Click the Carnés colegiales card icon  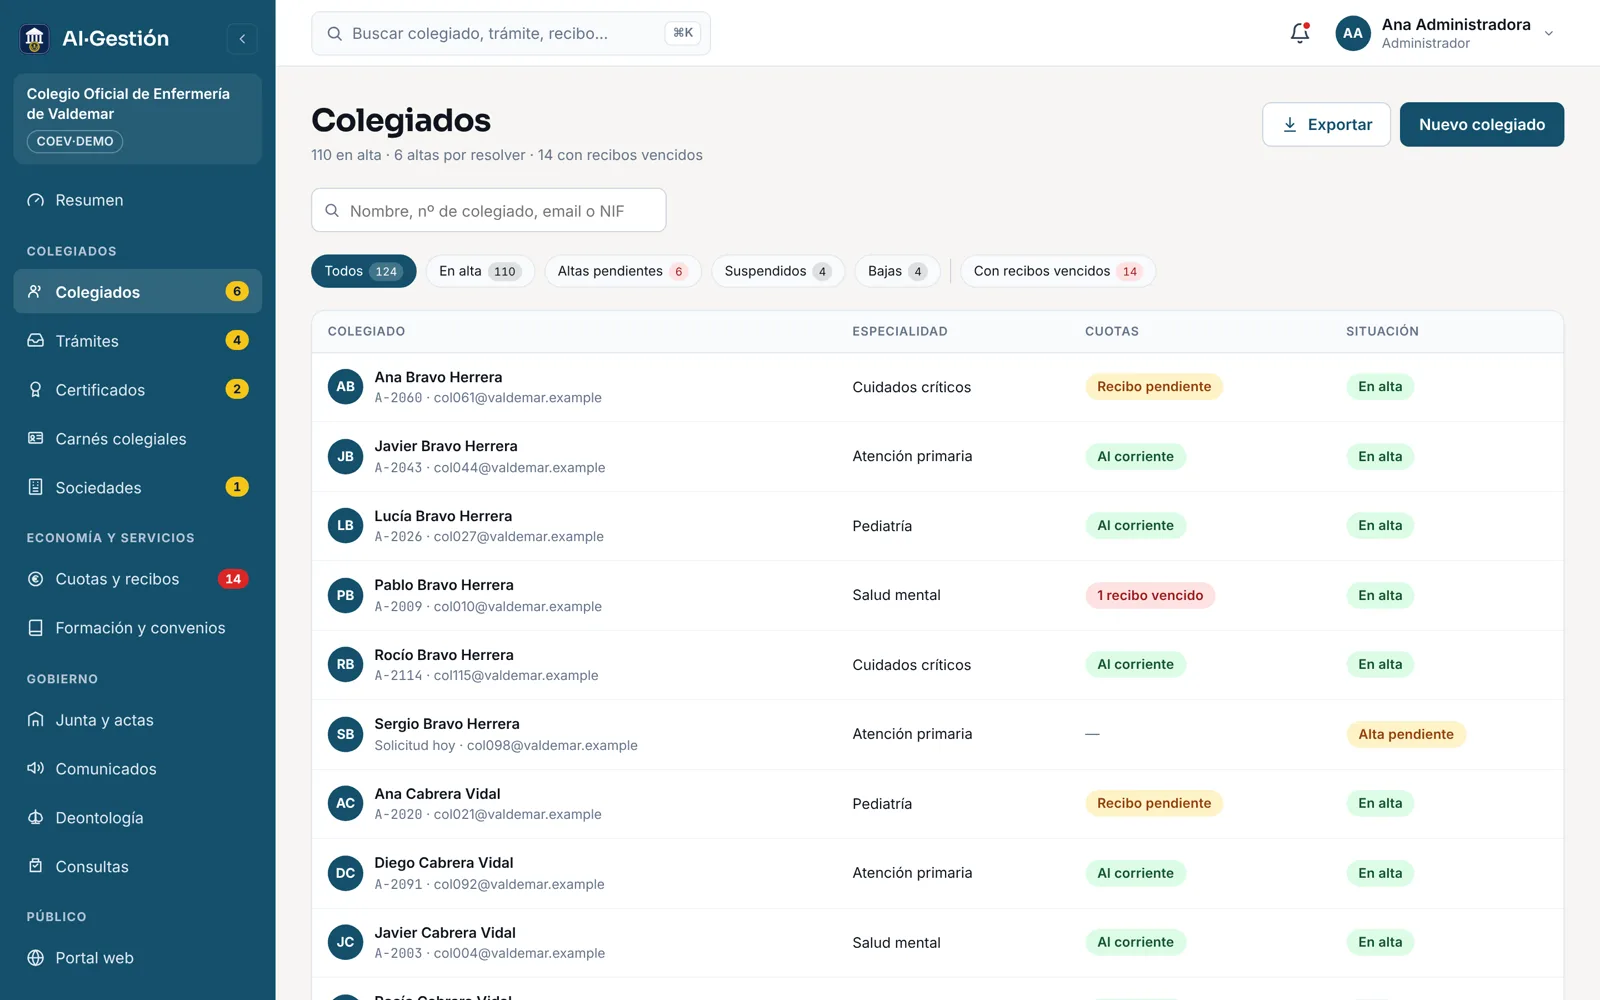[36, 439]
